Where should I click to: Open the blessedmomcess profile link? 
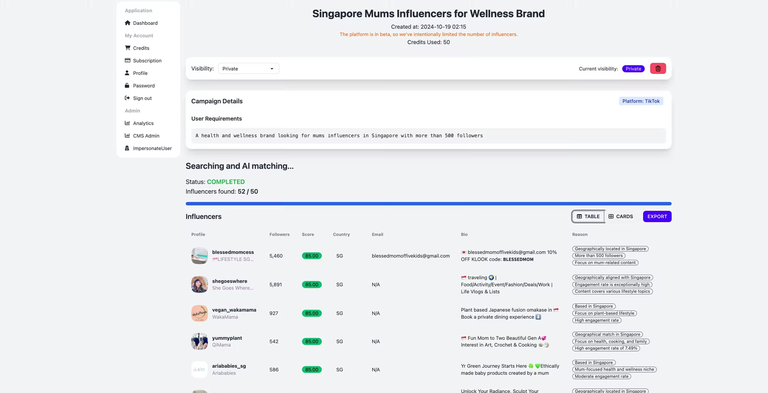[233, 252]
